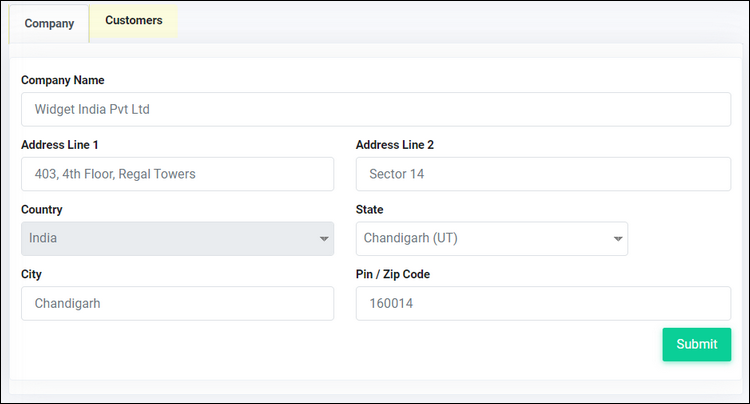Click the Address Line 2 field with Sector 14
Image resolution: width=750 pixels, height=404 pixels.
click(543, 174)
